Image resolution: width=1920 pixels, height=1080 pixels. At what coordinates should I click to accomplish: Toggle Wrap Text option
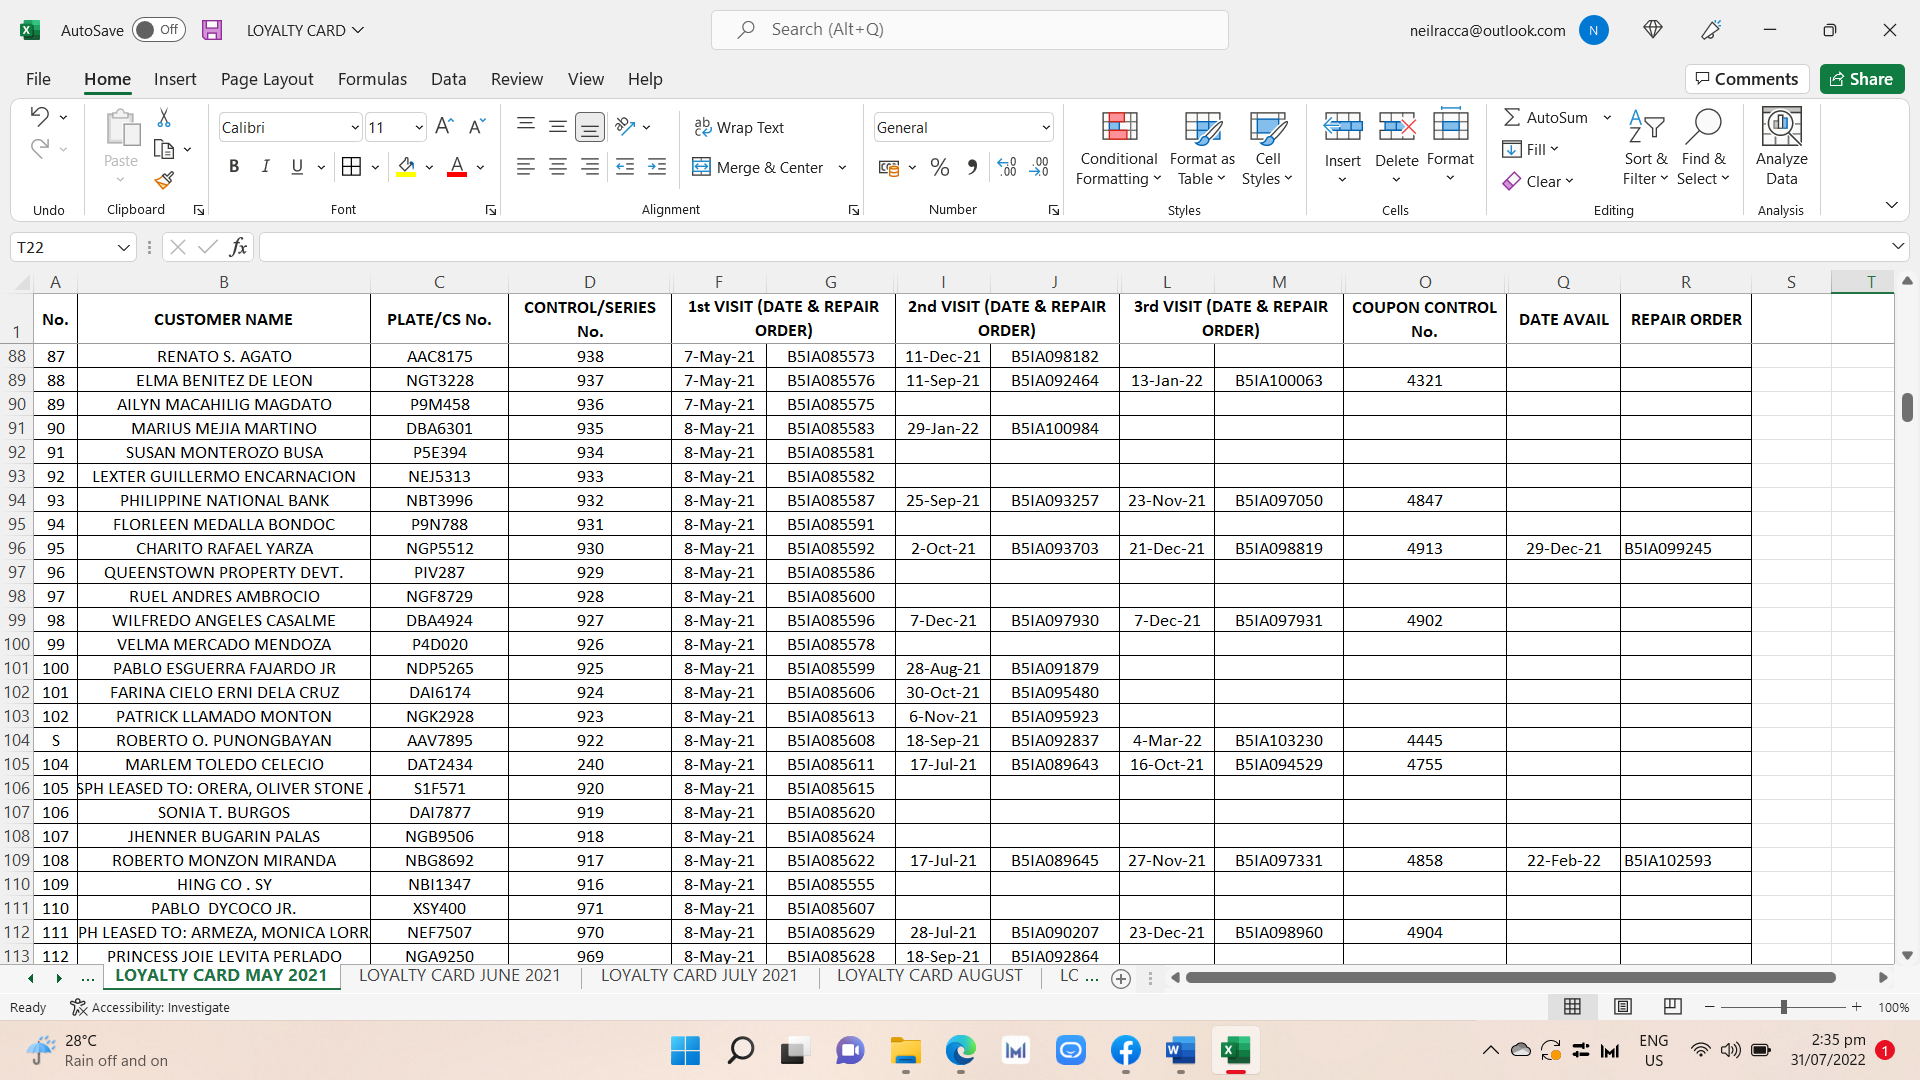(x=740, y=127)
